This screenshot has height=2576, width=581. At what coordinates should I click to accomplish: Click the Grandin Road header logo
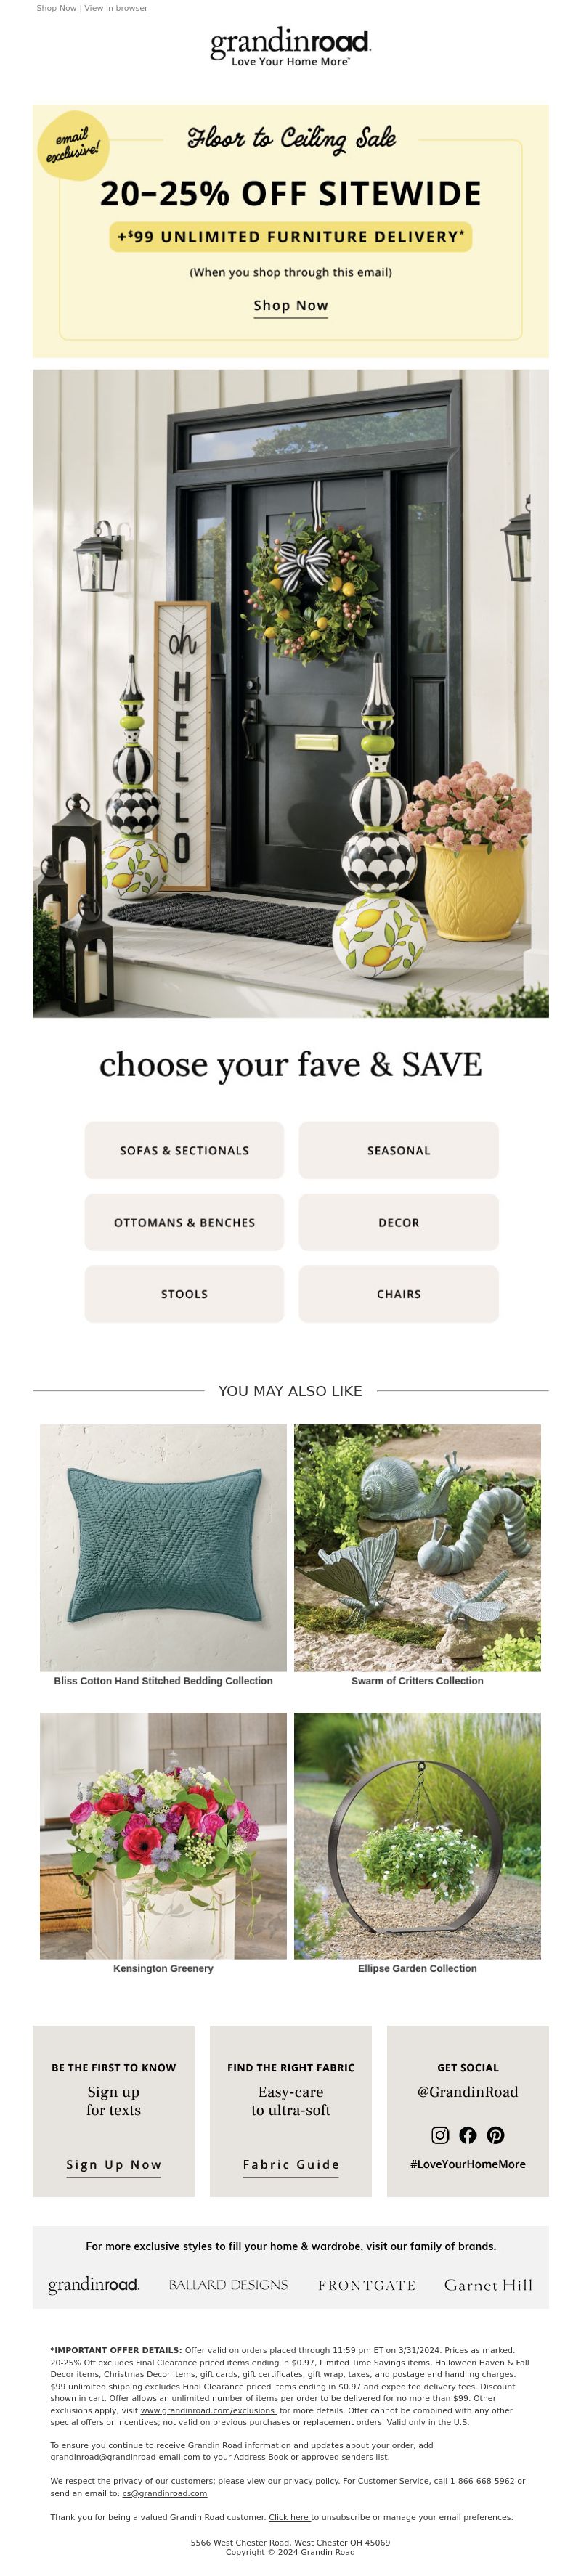pos(290,47)
